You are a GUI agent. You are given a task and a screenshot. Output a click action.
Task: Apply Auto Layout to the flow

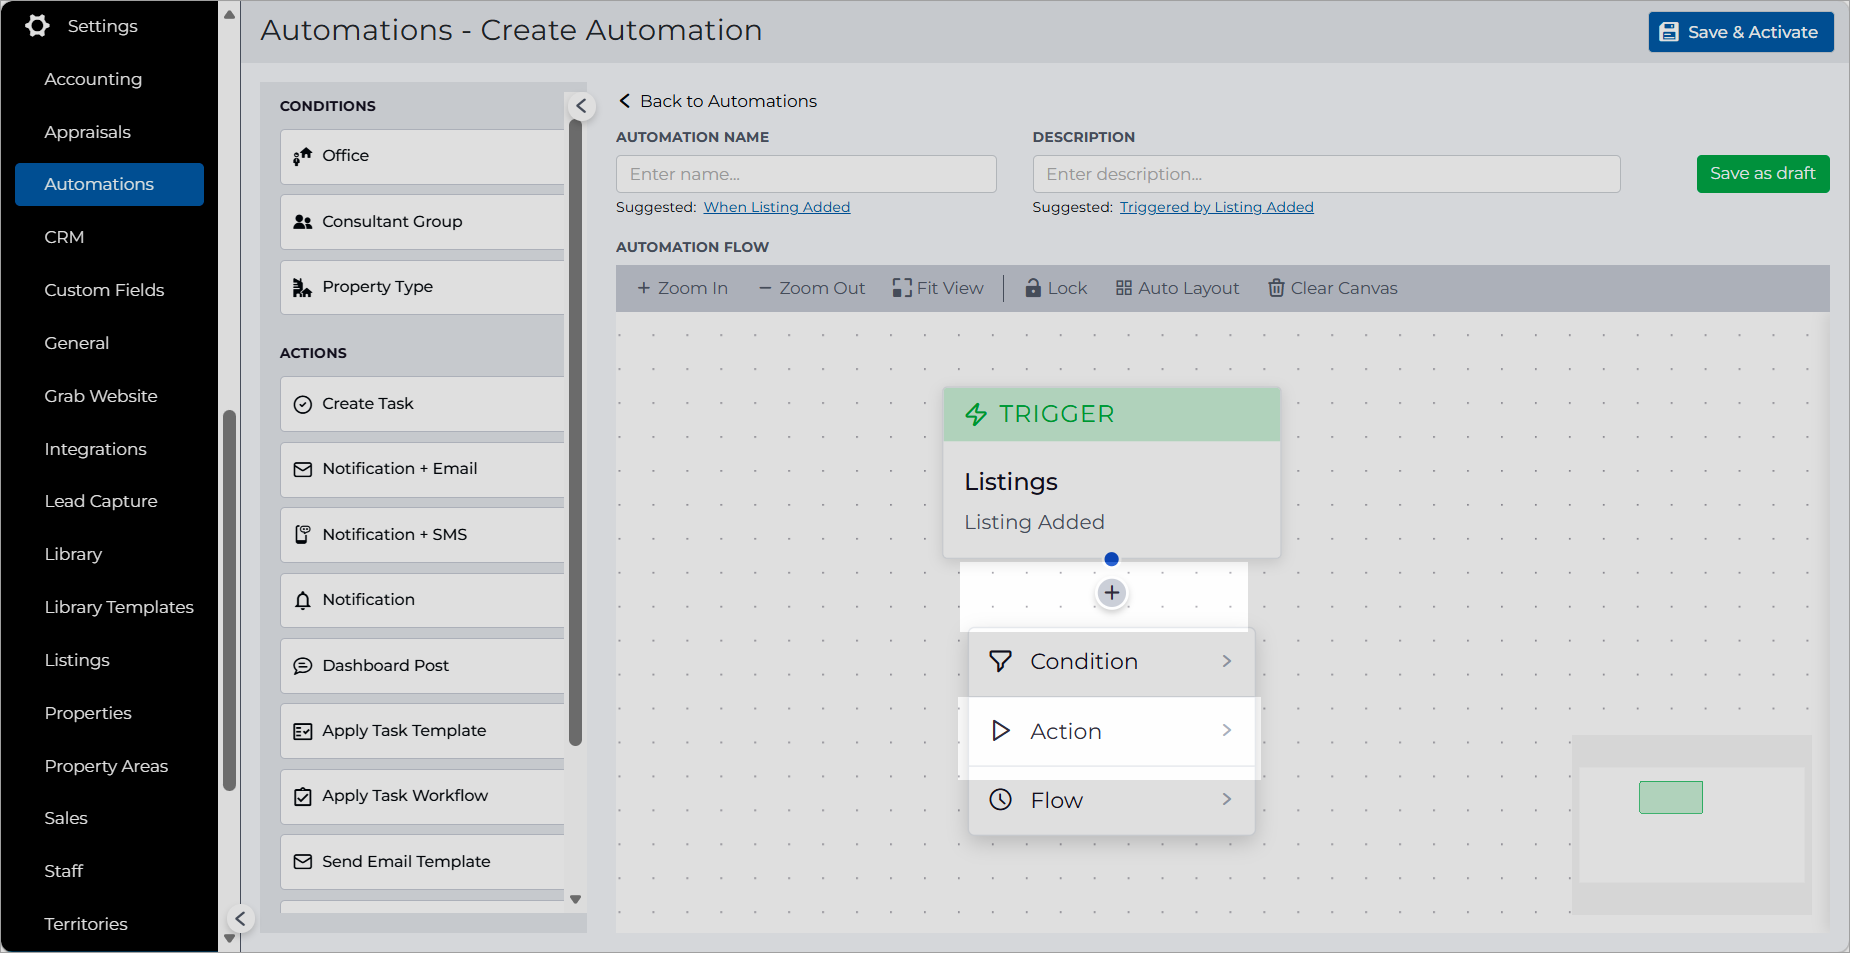[x=1178, y=288]
